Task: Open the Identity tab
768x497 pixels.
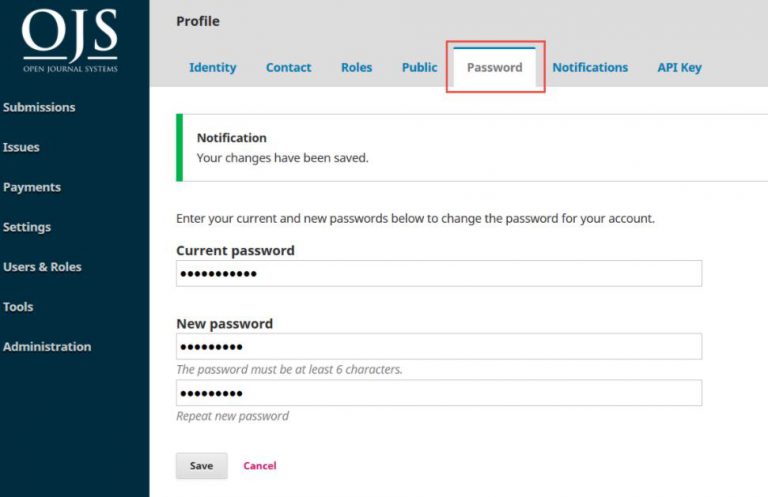Action: tap(212, 68)
